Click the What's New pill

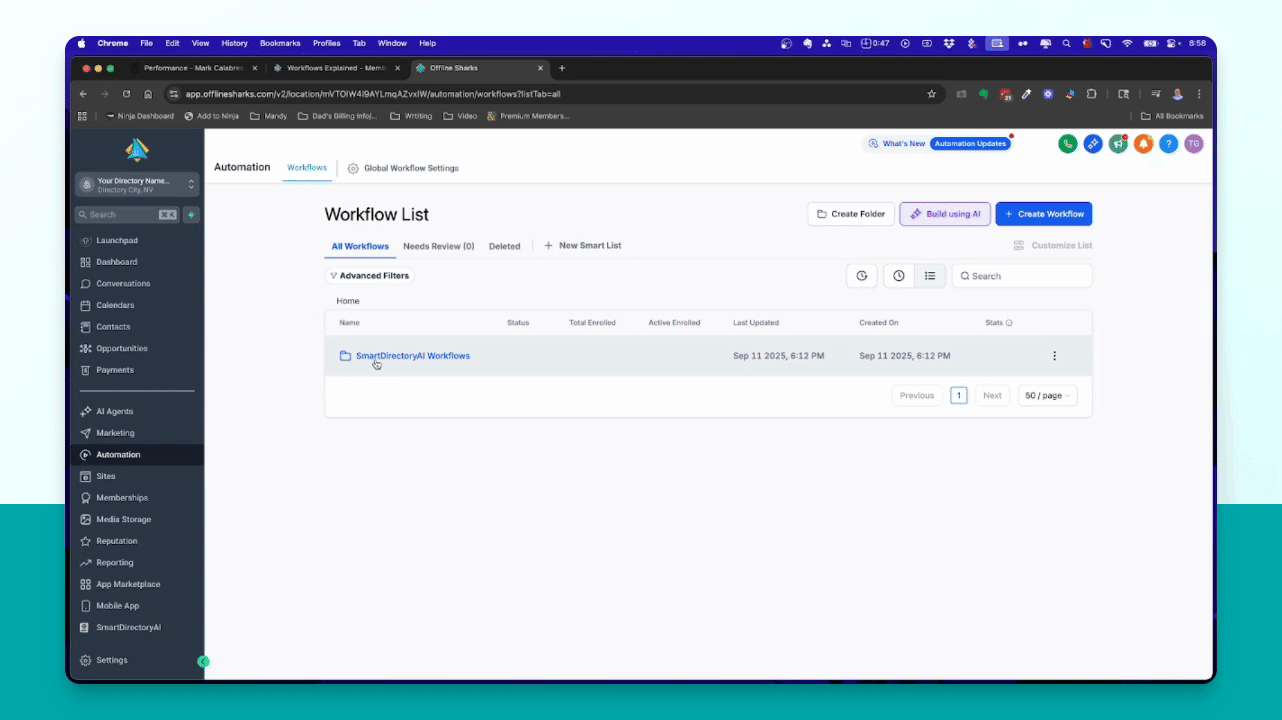(x=897, y=144)
